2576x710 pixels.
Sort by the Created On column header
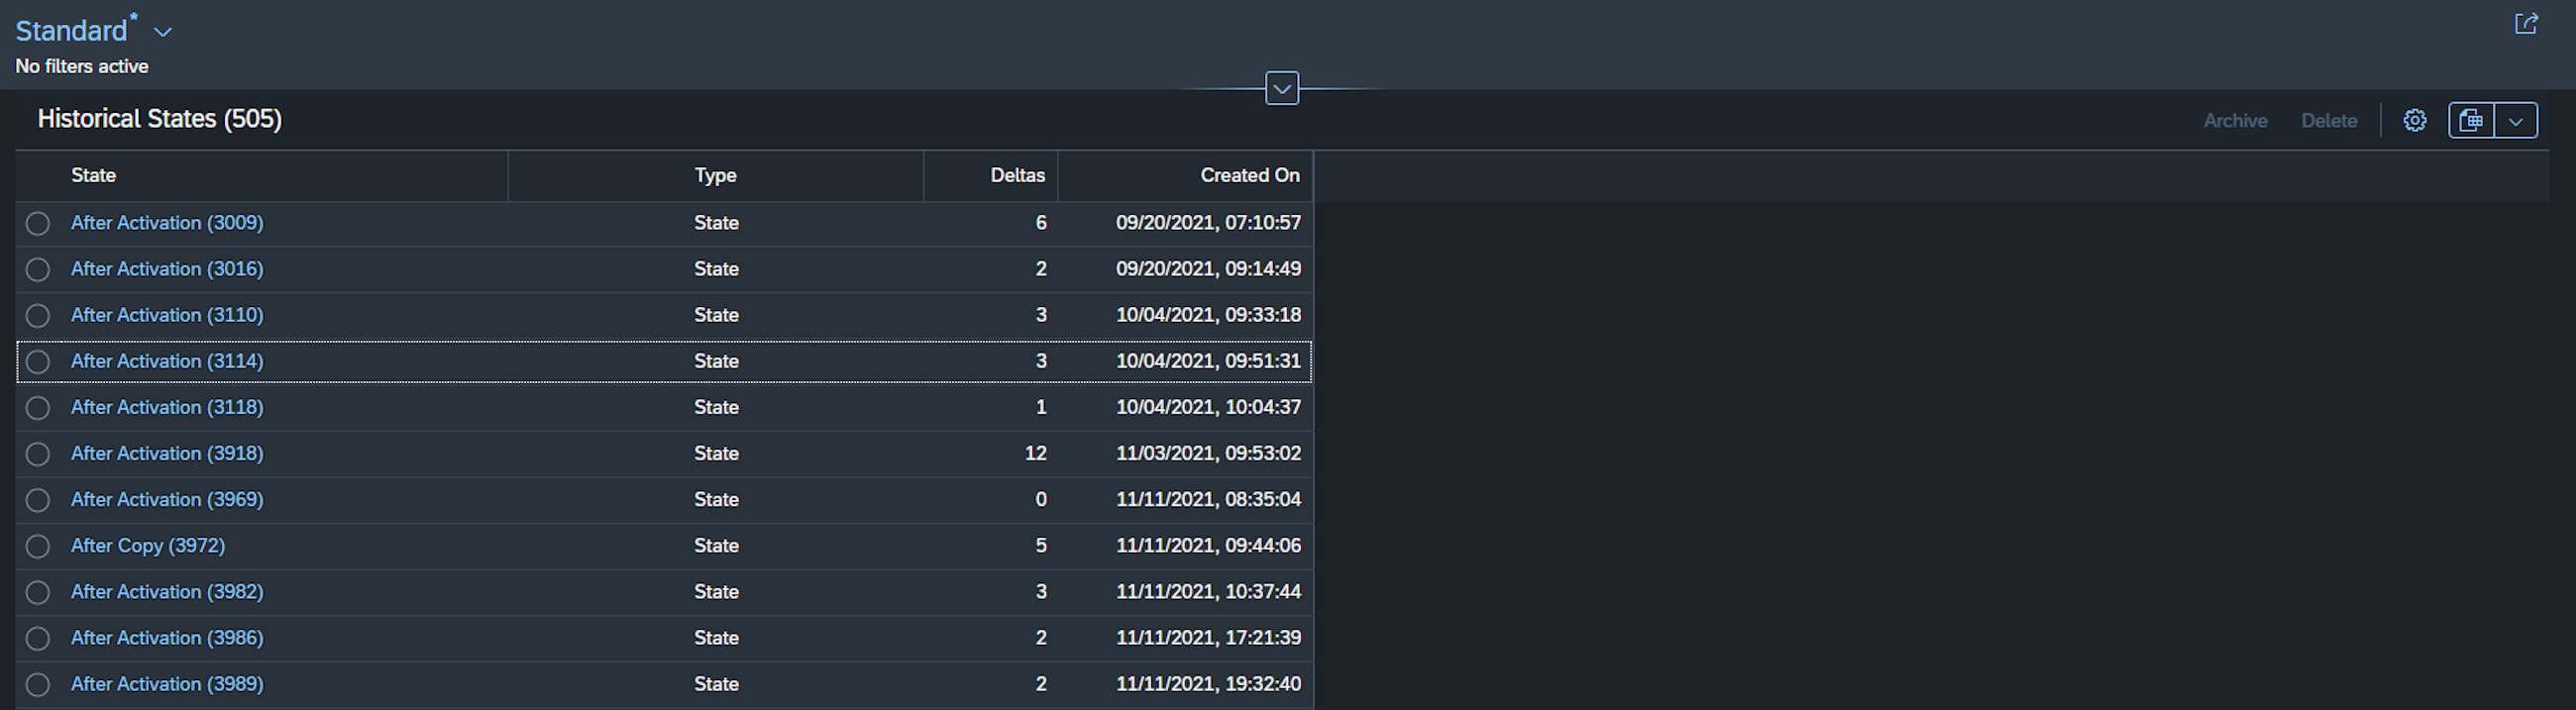(1249, 175)
